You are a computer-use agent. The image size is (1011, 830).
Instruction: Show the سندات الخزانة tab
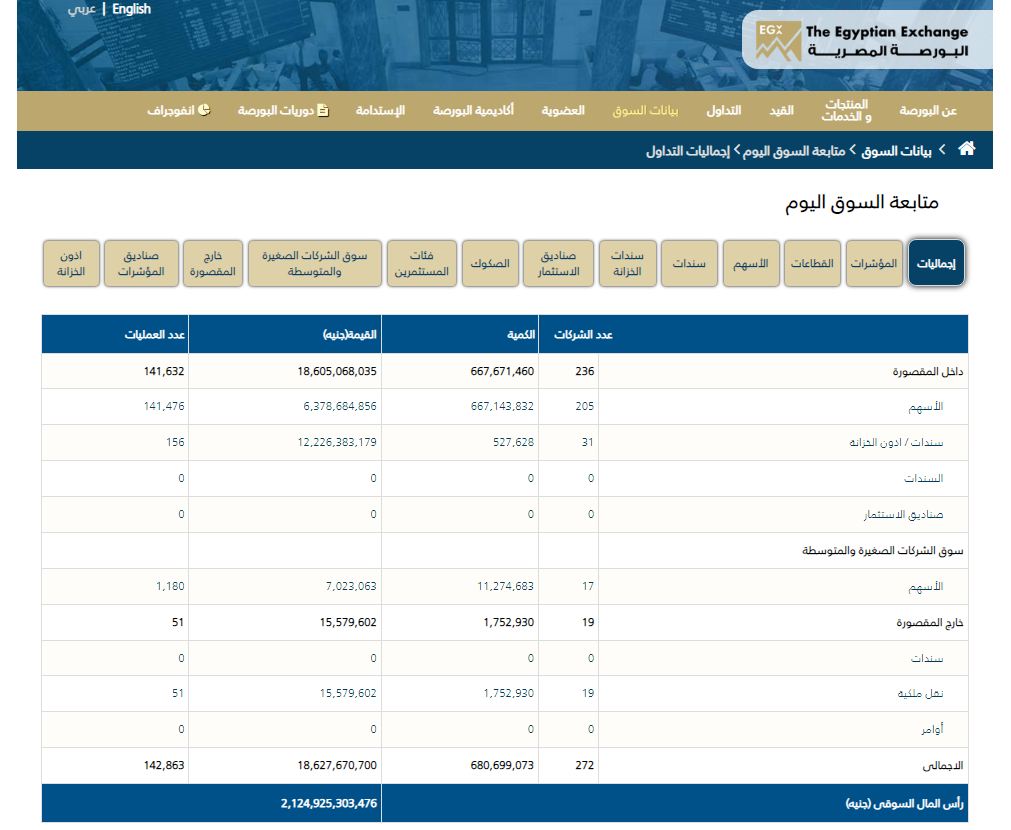627,263
